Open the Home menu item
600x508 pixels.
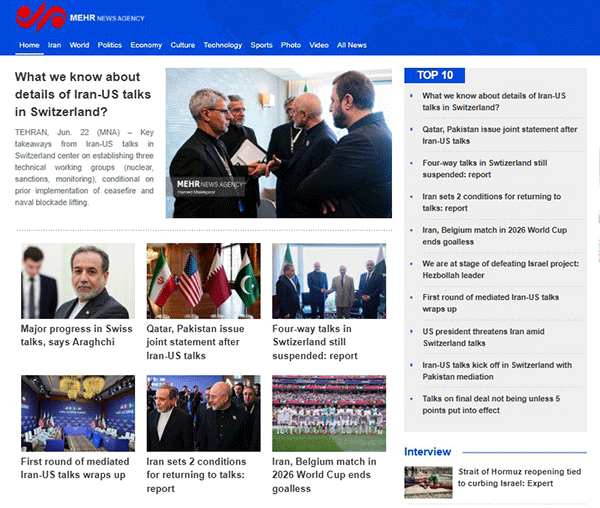[29, 45]
